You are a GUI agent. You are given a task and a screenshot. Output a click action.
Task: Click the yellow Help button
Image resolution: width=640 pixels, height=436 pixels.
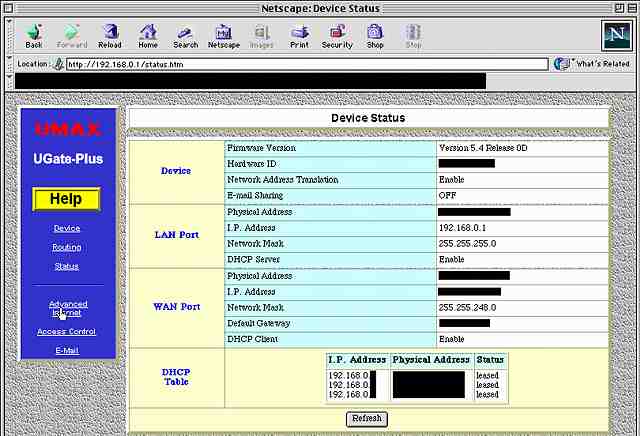(66, 199)
